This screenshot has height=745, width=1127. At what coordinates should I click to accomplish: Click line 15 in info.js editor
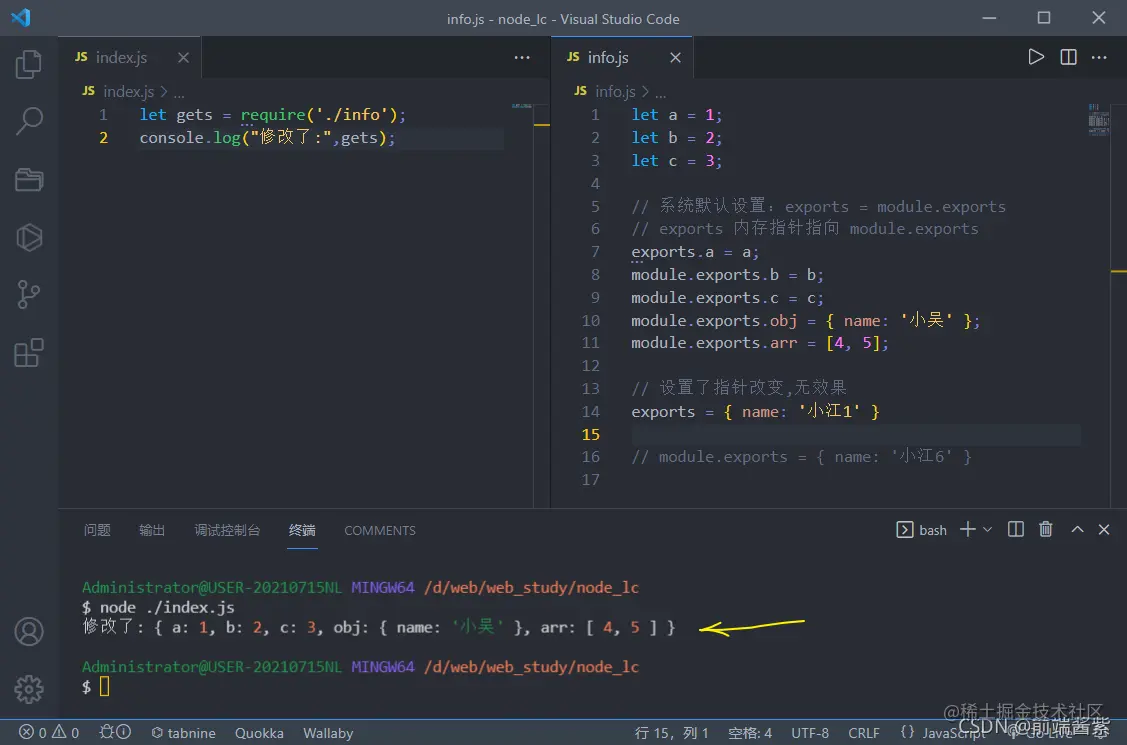click(x=855, y=435)
